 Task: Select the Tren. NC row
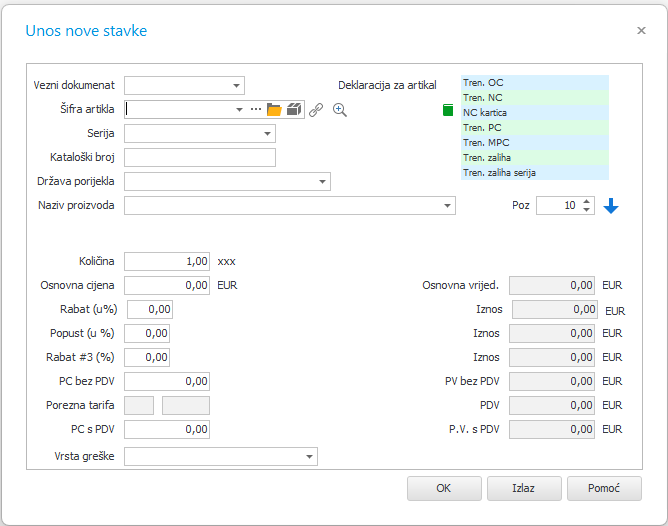(x=535, y=98)
